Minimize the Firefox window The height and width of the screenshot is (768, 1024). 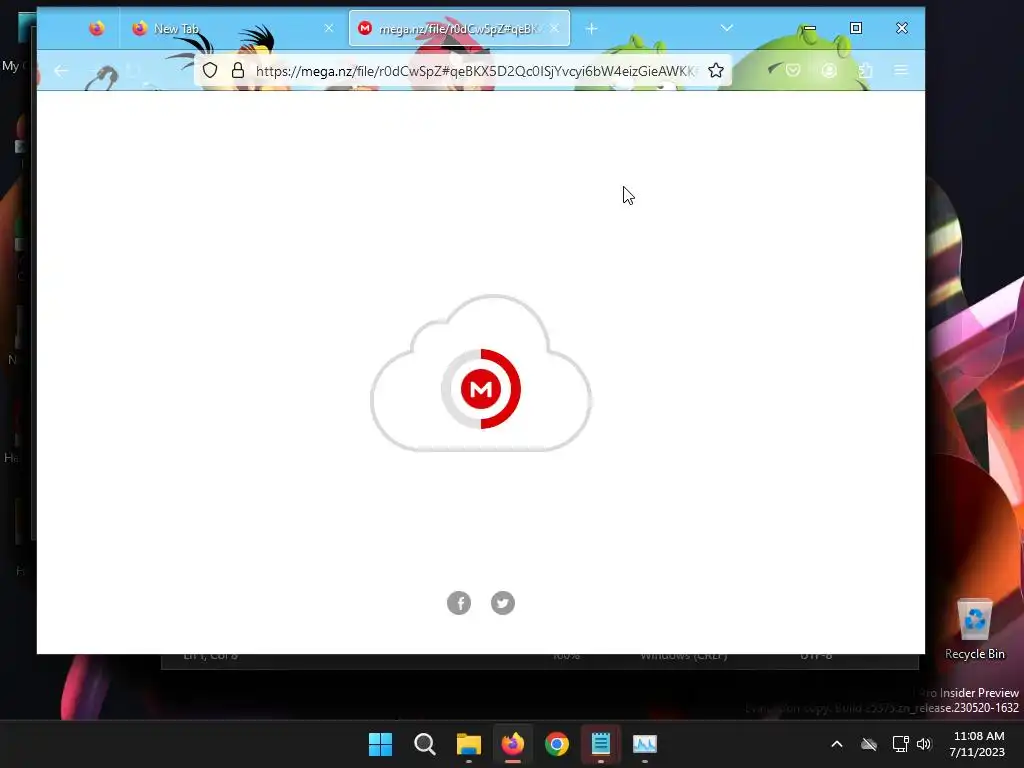[x=810, y=28]
